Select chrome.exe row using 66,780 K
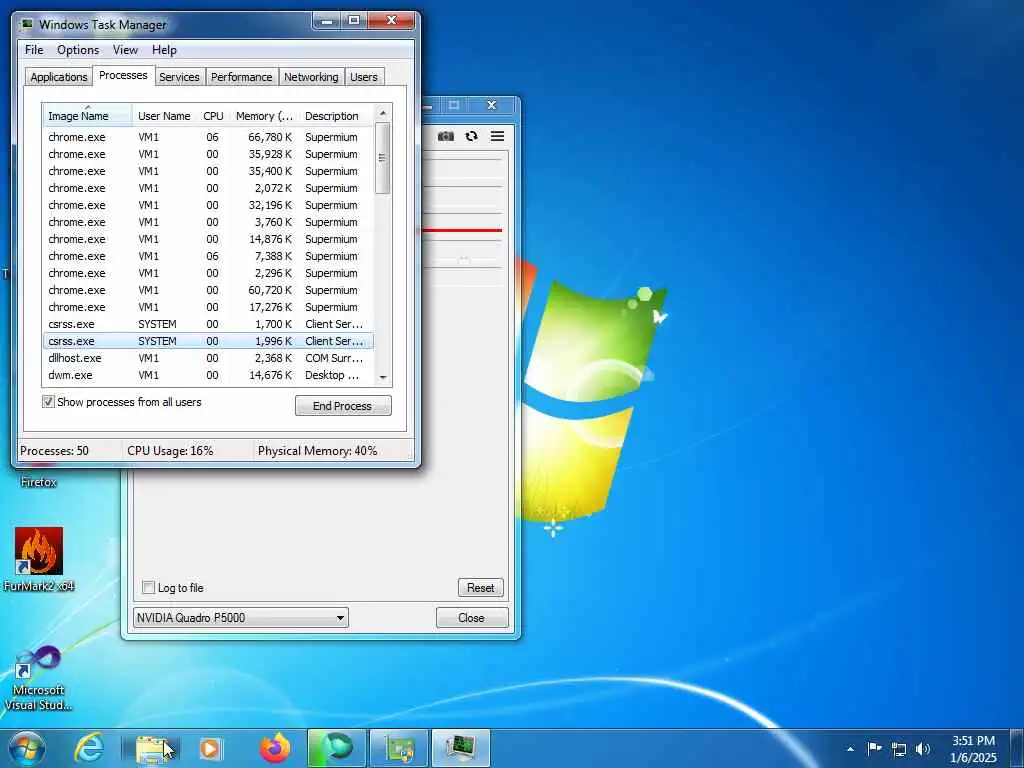Viewport: 1024px width, 768px height. (x=208, y=137)
